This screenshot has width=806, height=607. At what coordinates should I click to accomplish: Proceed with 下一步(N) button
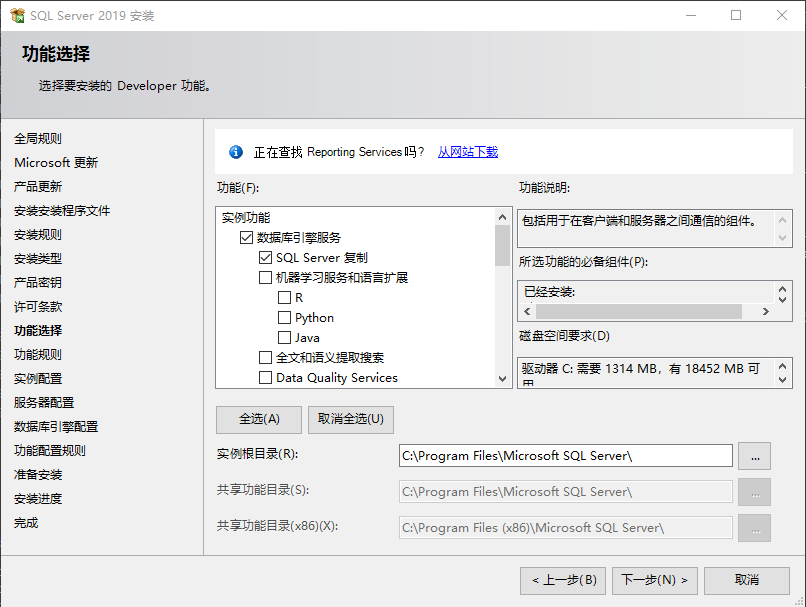point(654,581)
